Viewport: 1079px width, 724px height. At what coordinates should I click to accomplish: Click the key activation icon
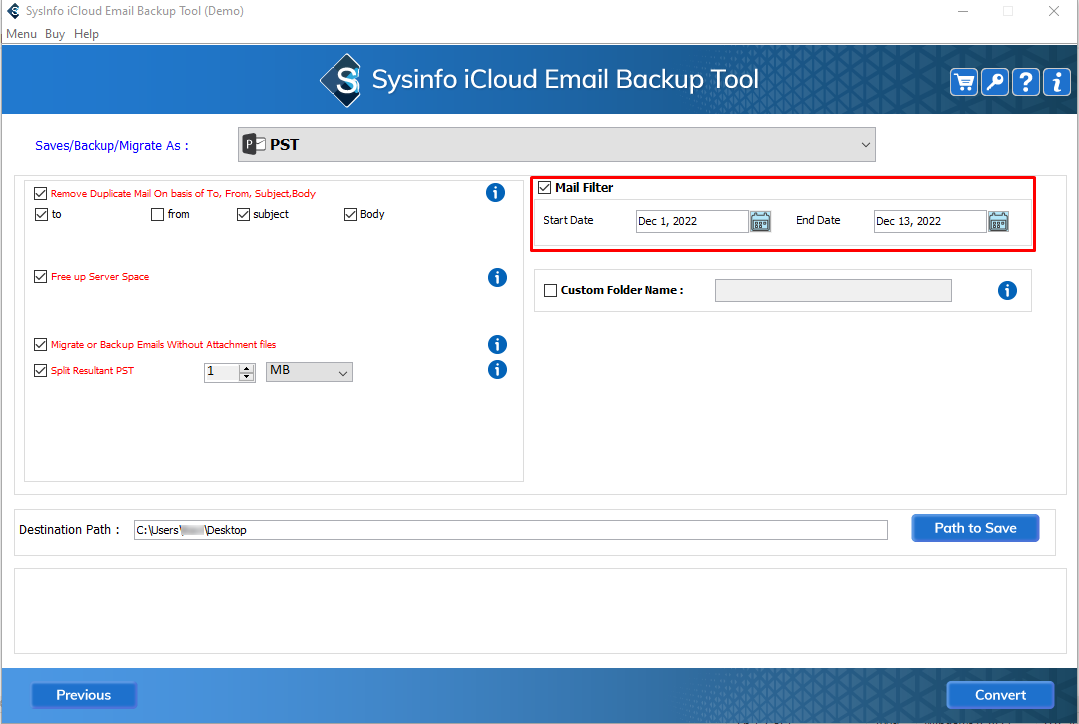(995, 82)
